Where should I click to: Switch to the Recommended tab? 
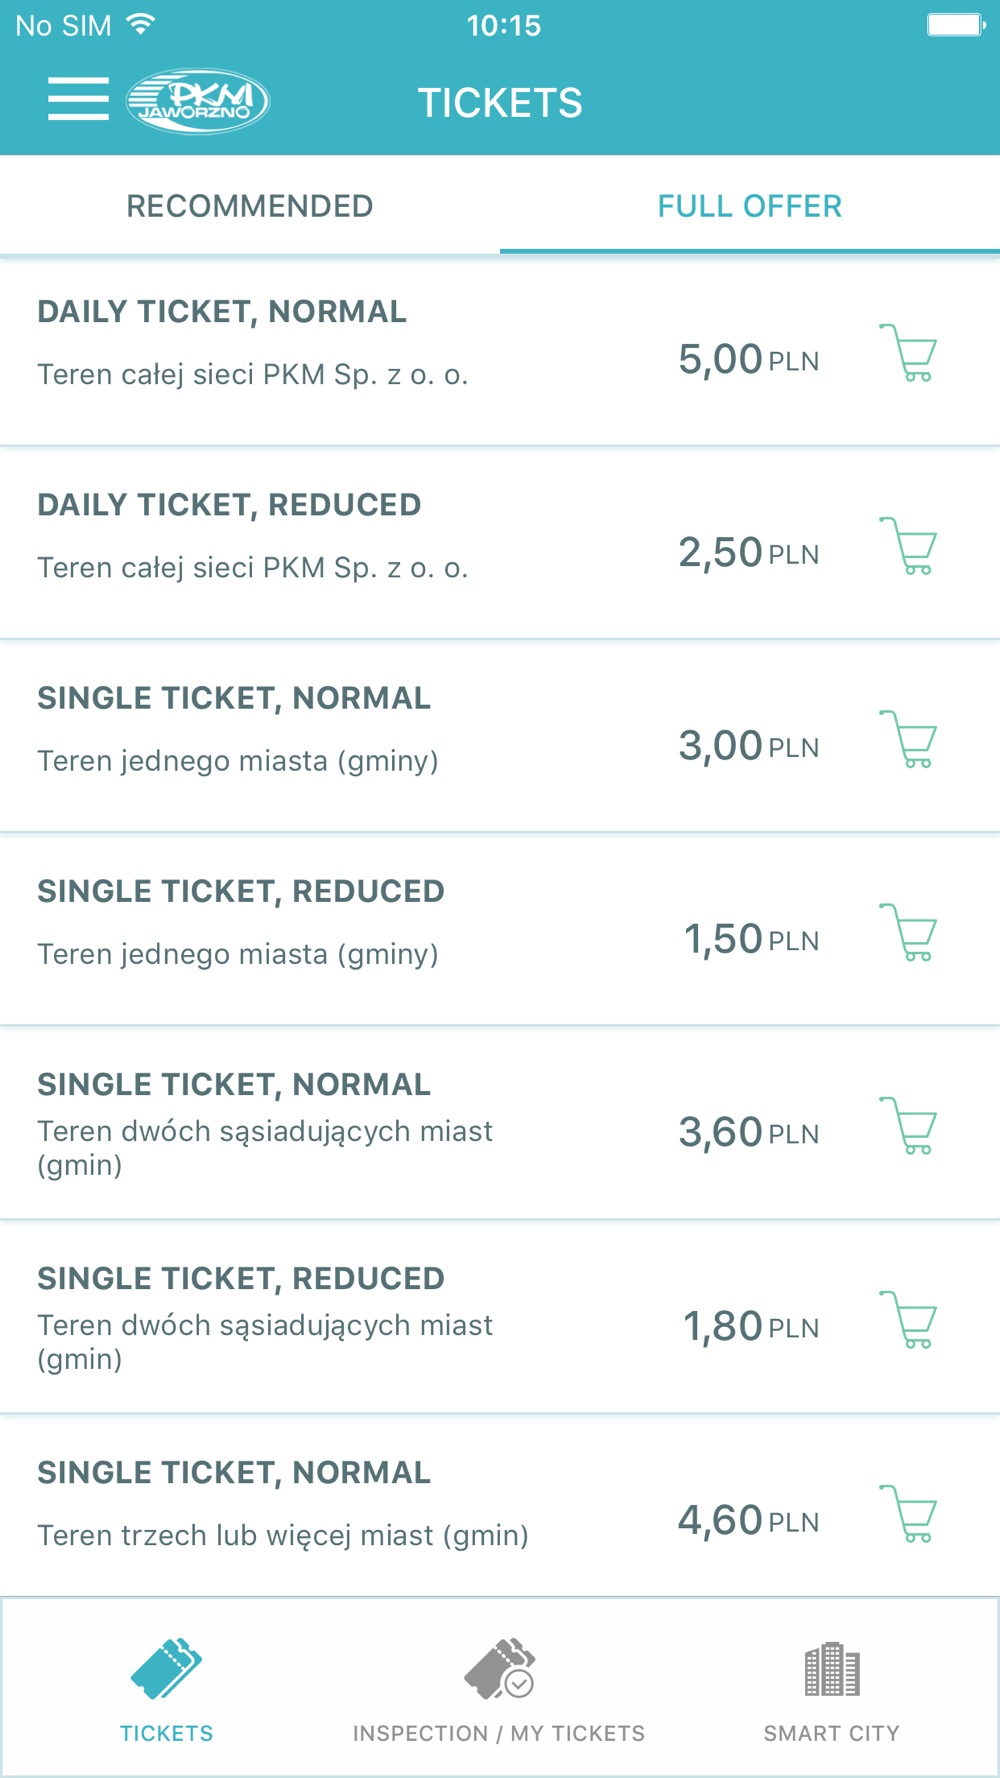250,206
